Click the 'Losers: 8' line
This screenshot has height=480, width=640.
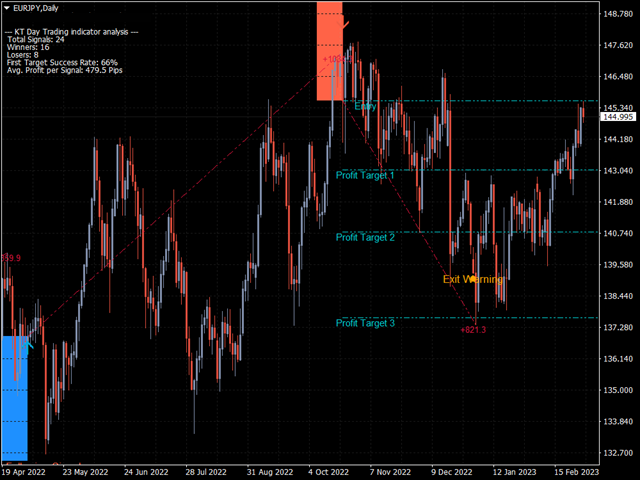23,55
